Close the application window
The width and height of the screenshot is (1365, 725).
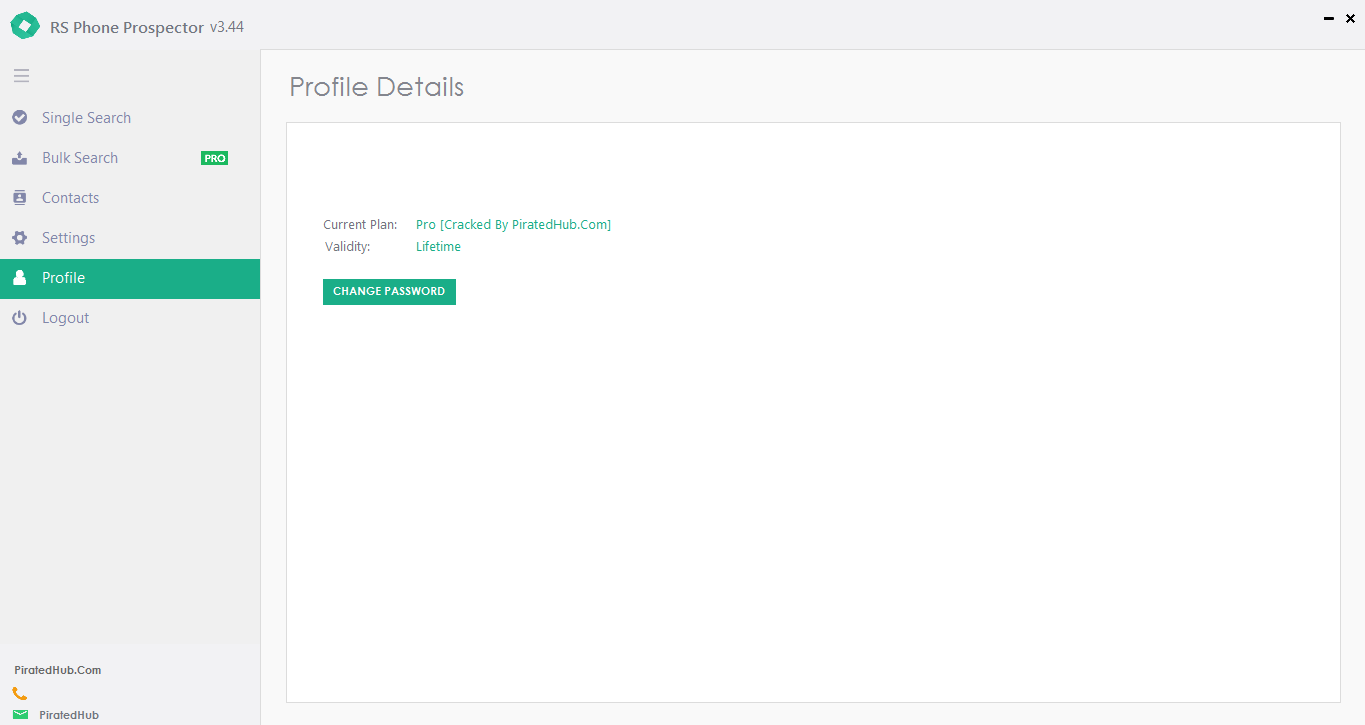[1351, 18]
